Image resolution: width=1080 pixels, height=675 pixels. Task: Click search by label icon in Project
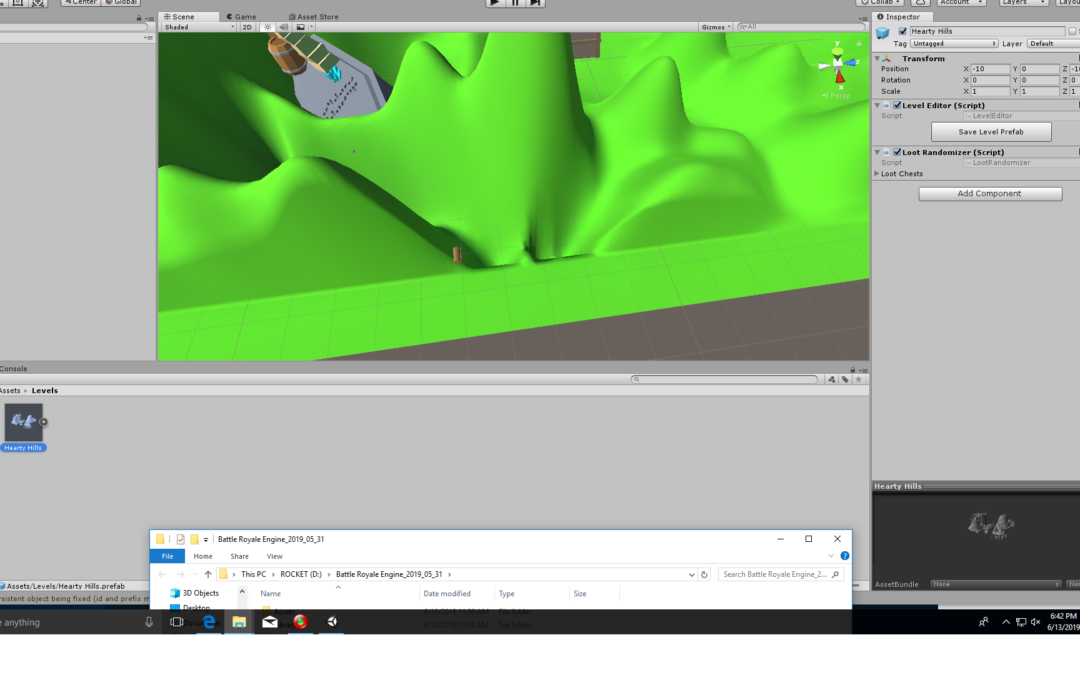point(844,380)
